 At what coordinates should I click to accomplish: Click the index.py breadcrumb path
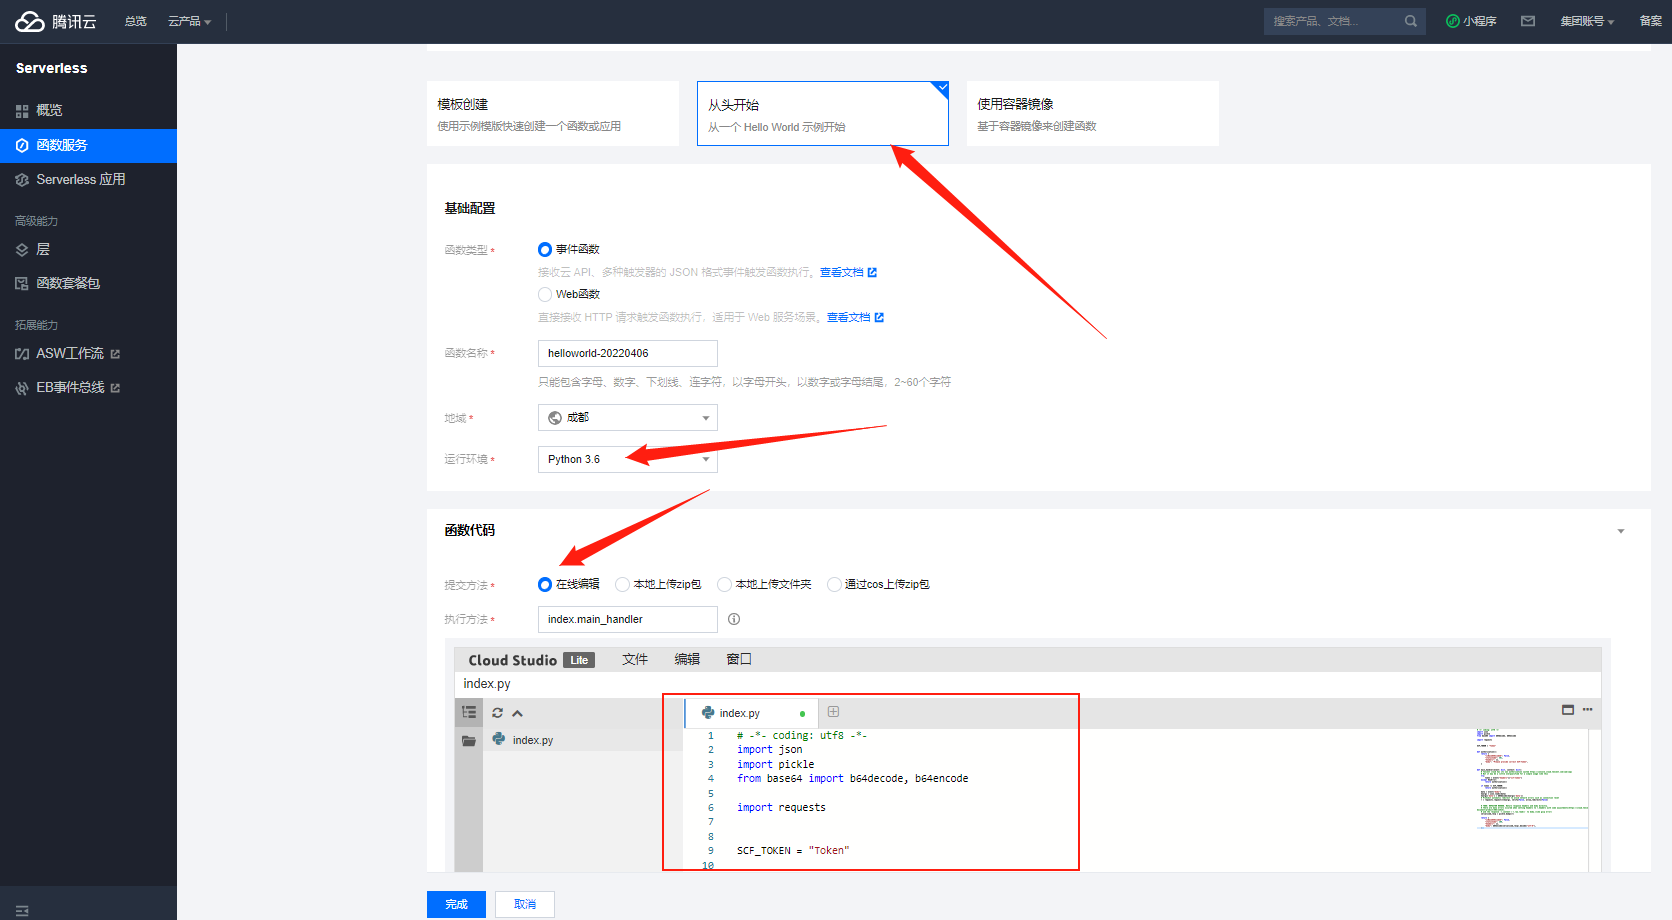487,684
